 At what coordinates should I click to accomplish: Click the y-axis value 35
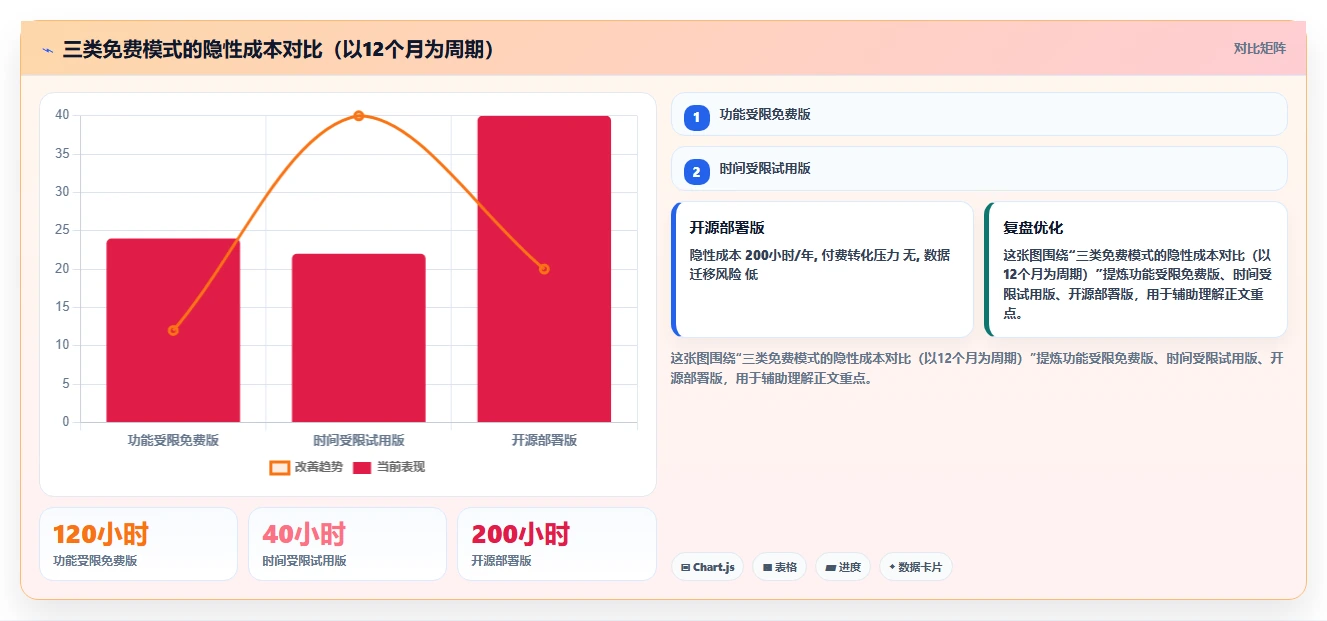click(x=62, y=153)
